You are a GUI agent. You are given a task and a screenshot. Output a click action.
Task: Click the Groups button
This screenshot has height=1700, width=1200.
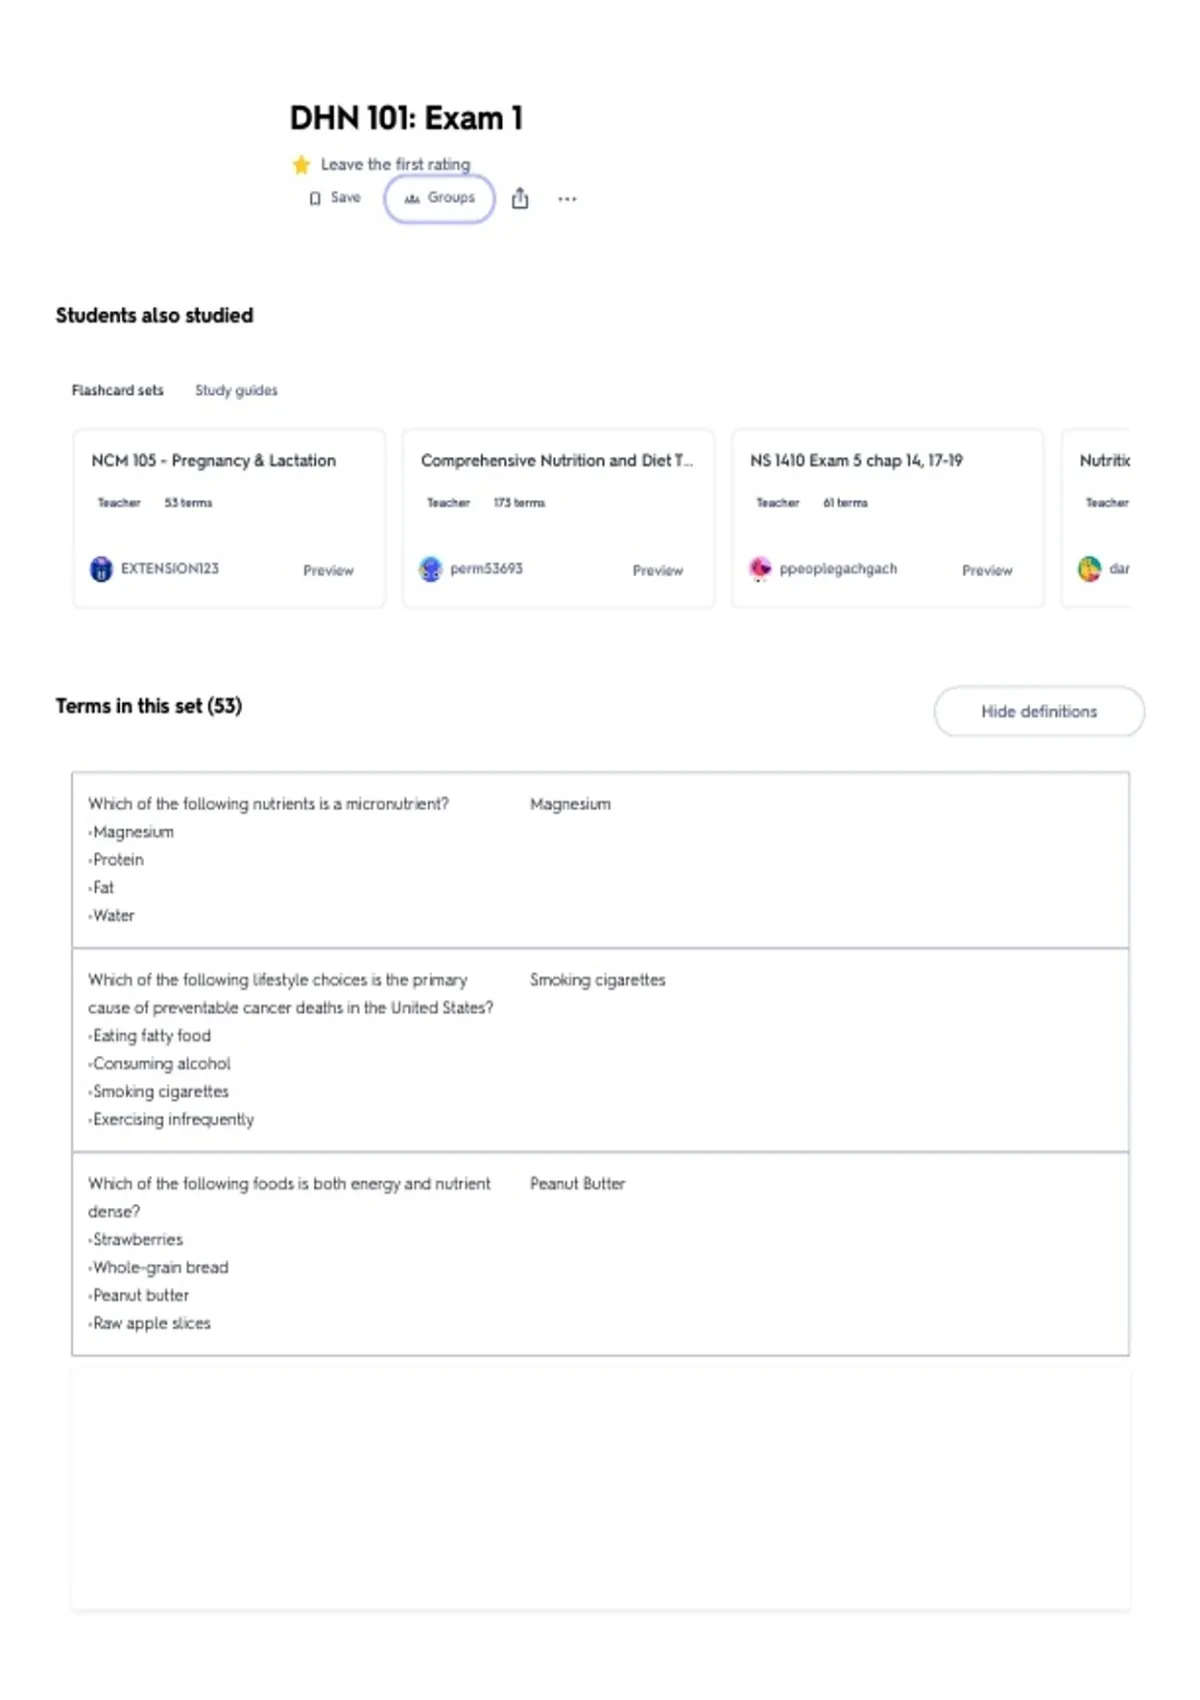point(439,198)
